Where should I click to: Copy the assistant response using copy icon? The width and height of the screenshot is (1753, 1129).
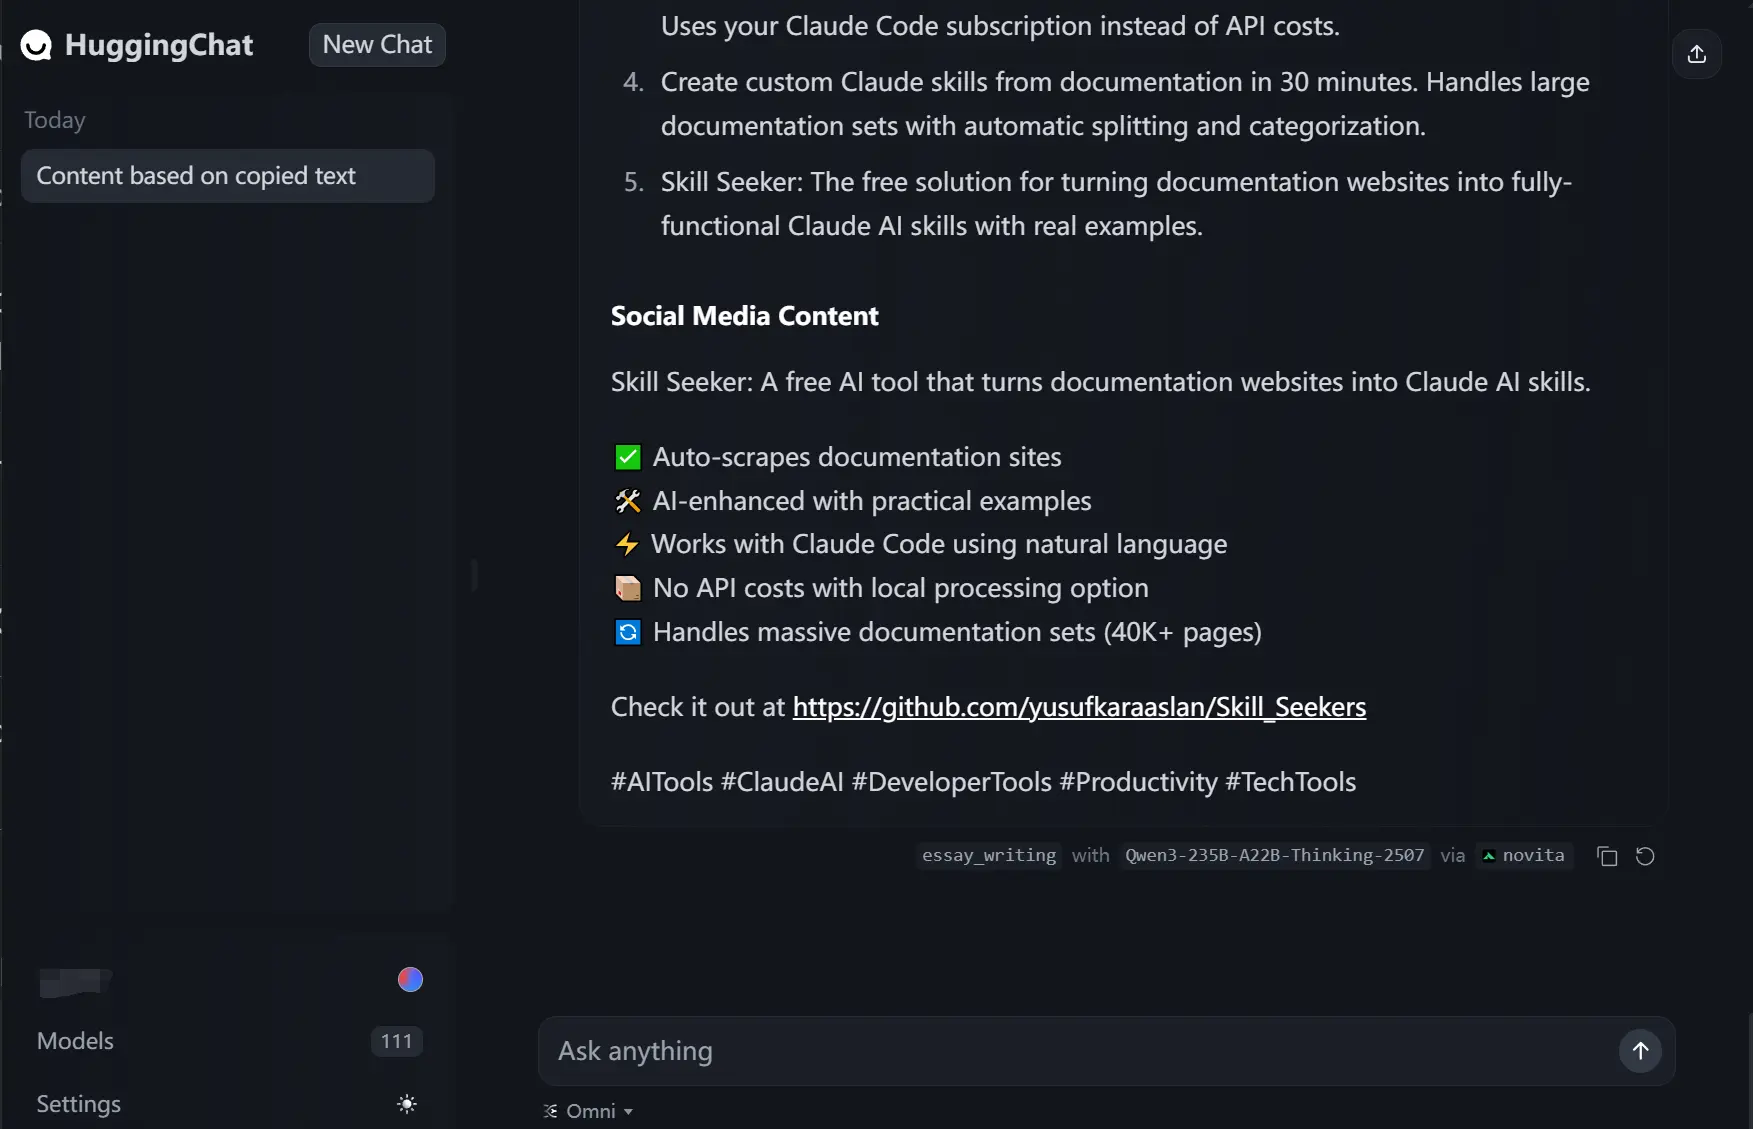[1607, 856]
